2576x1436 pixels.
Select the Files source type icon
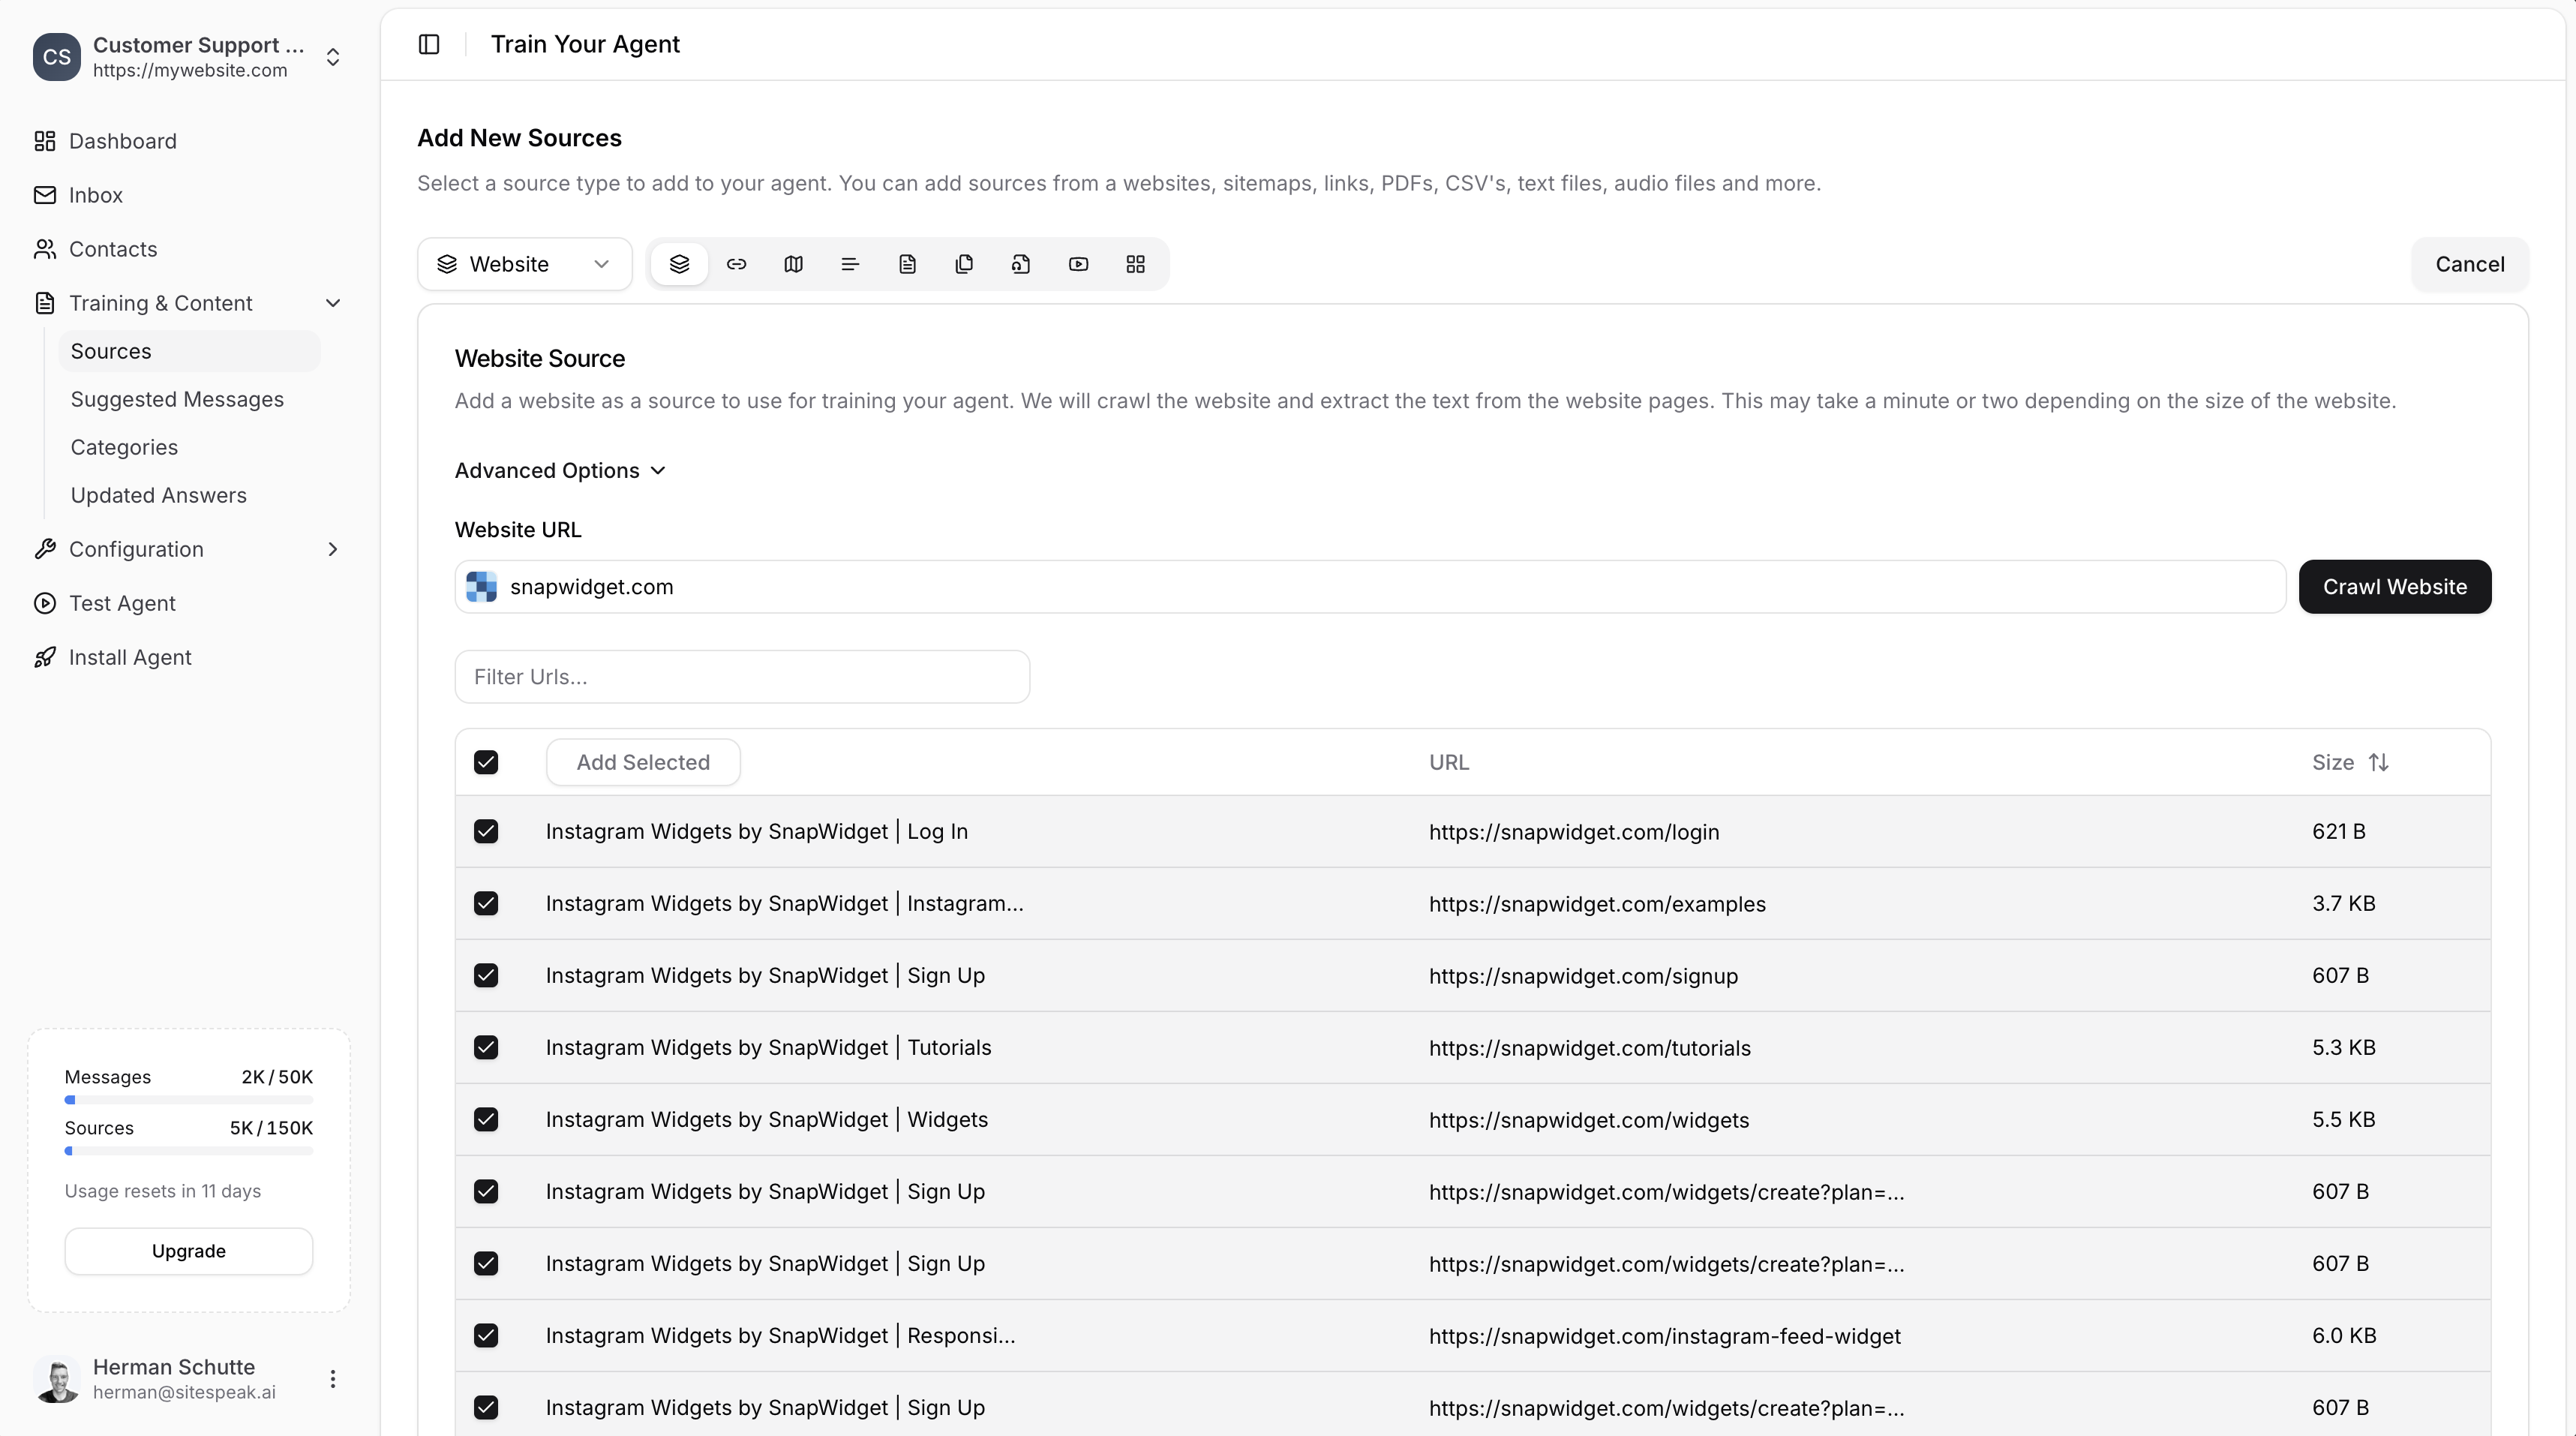point(963,264)
